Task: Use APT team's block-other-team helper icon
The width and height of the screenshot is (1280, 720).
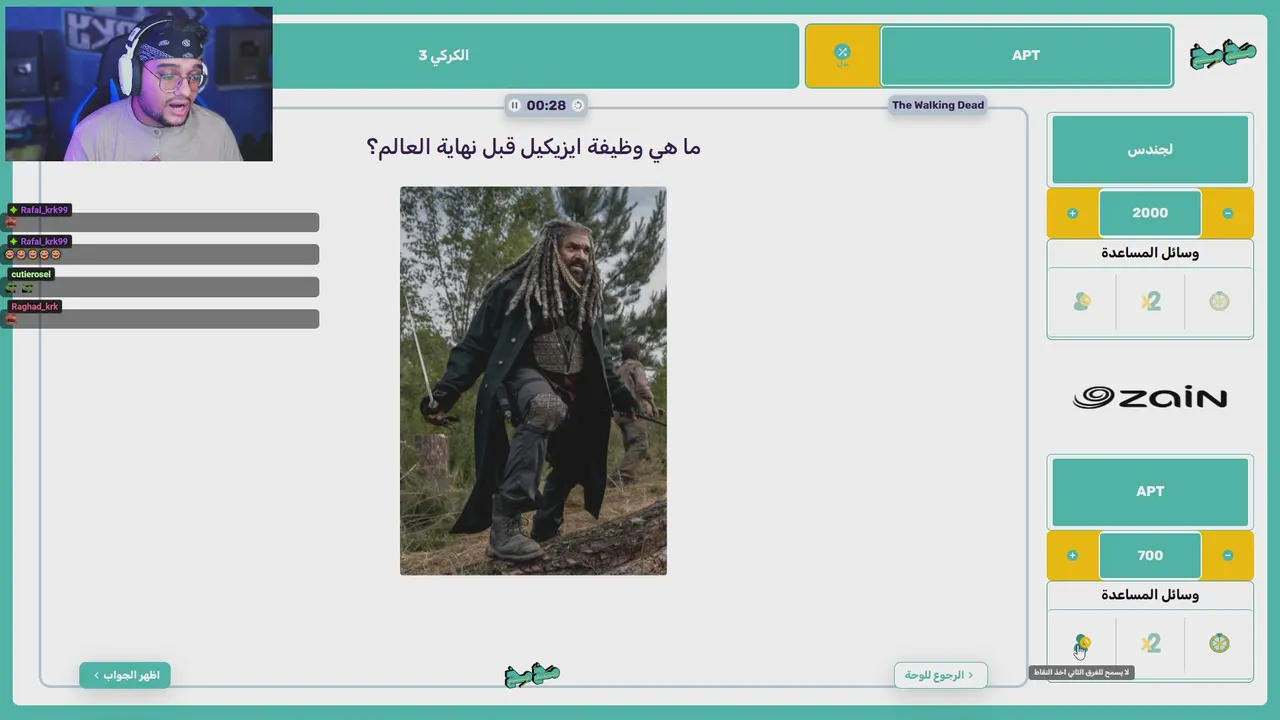Action: (1082, 643)
